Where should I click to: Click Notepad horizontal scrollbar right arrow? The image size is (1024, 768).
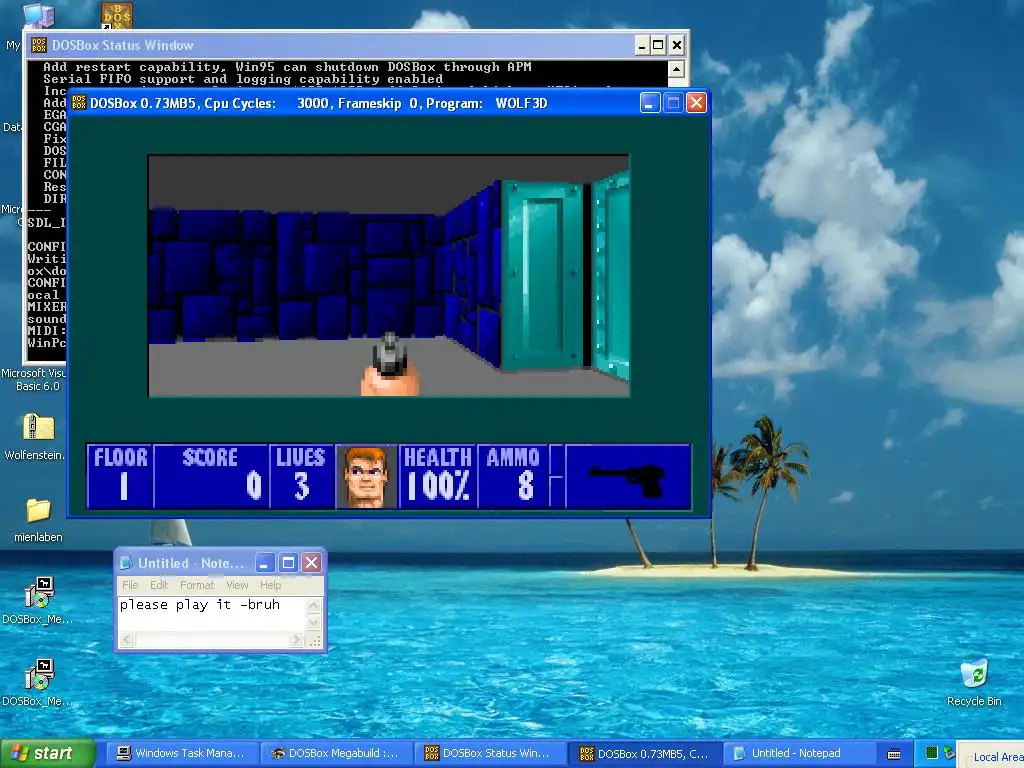[297, 640]
